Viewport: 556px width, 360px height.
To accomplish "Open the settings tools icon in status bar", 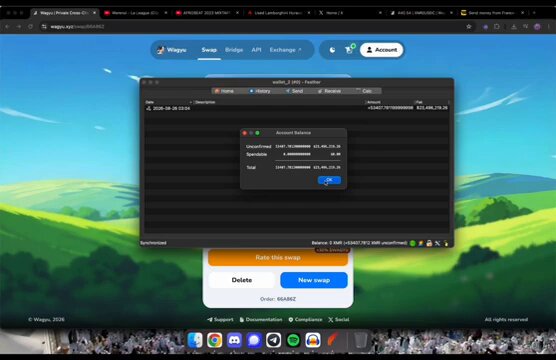I will coord(438,243).
